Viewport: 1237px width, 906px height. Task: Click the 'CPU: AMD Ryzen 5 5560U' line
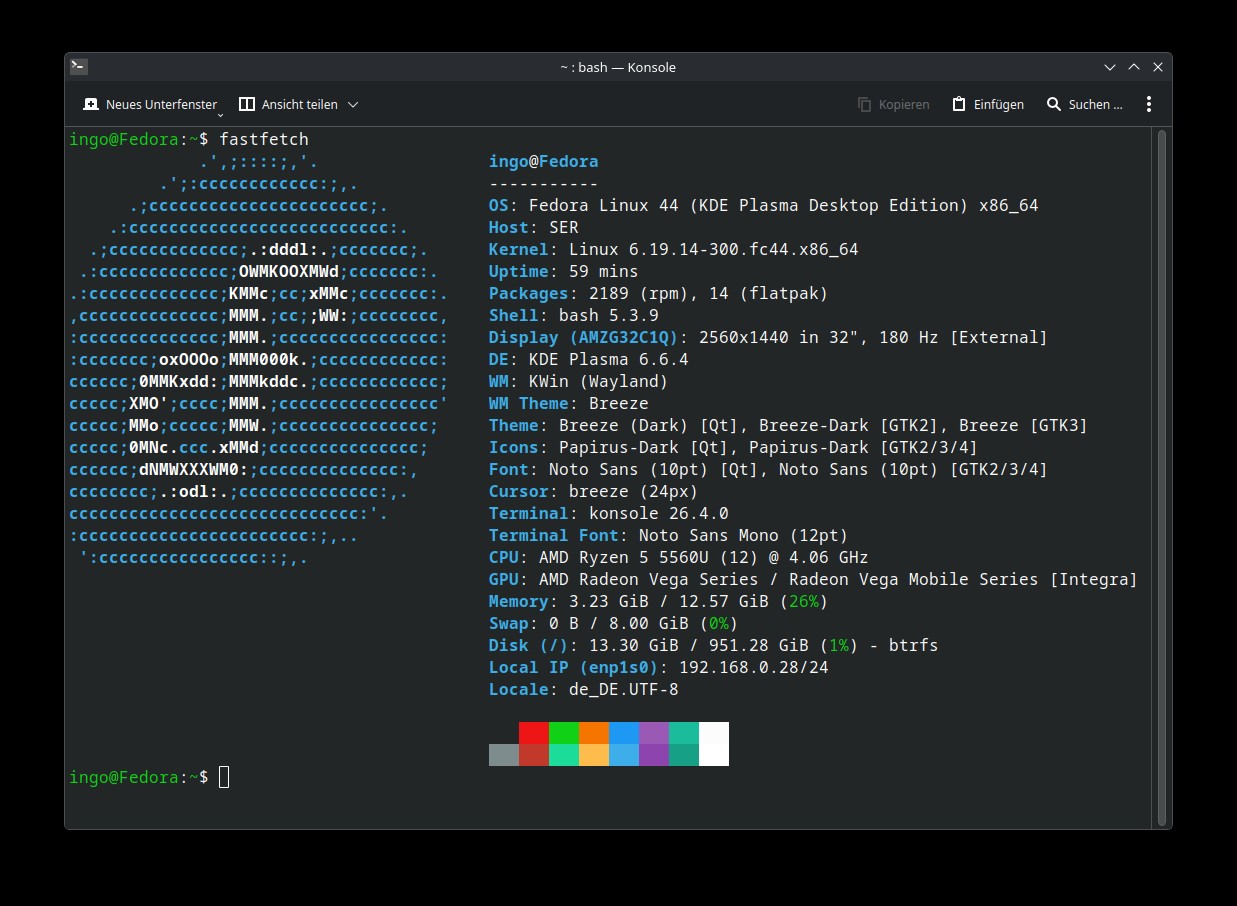click(x=679, y=557)
